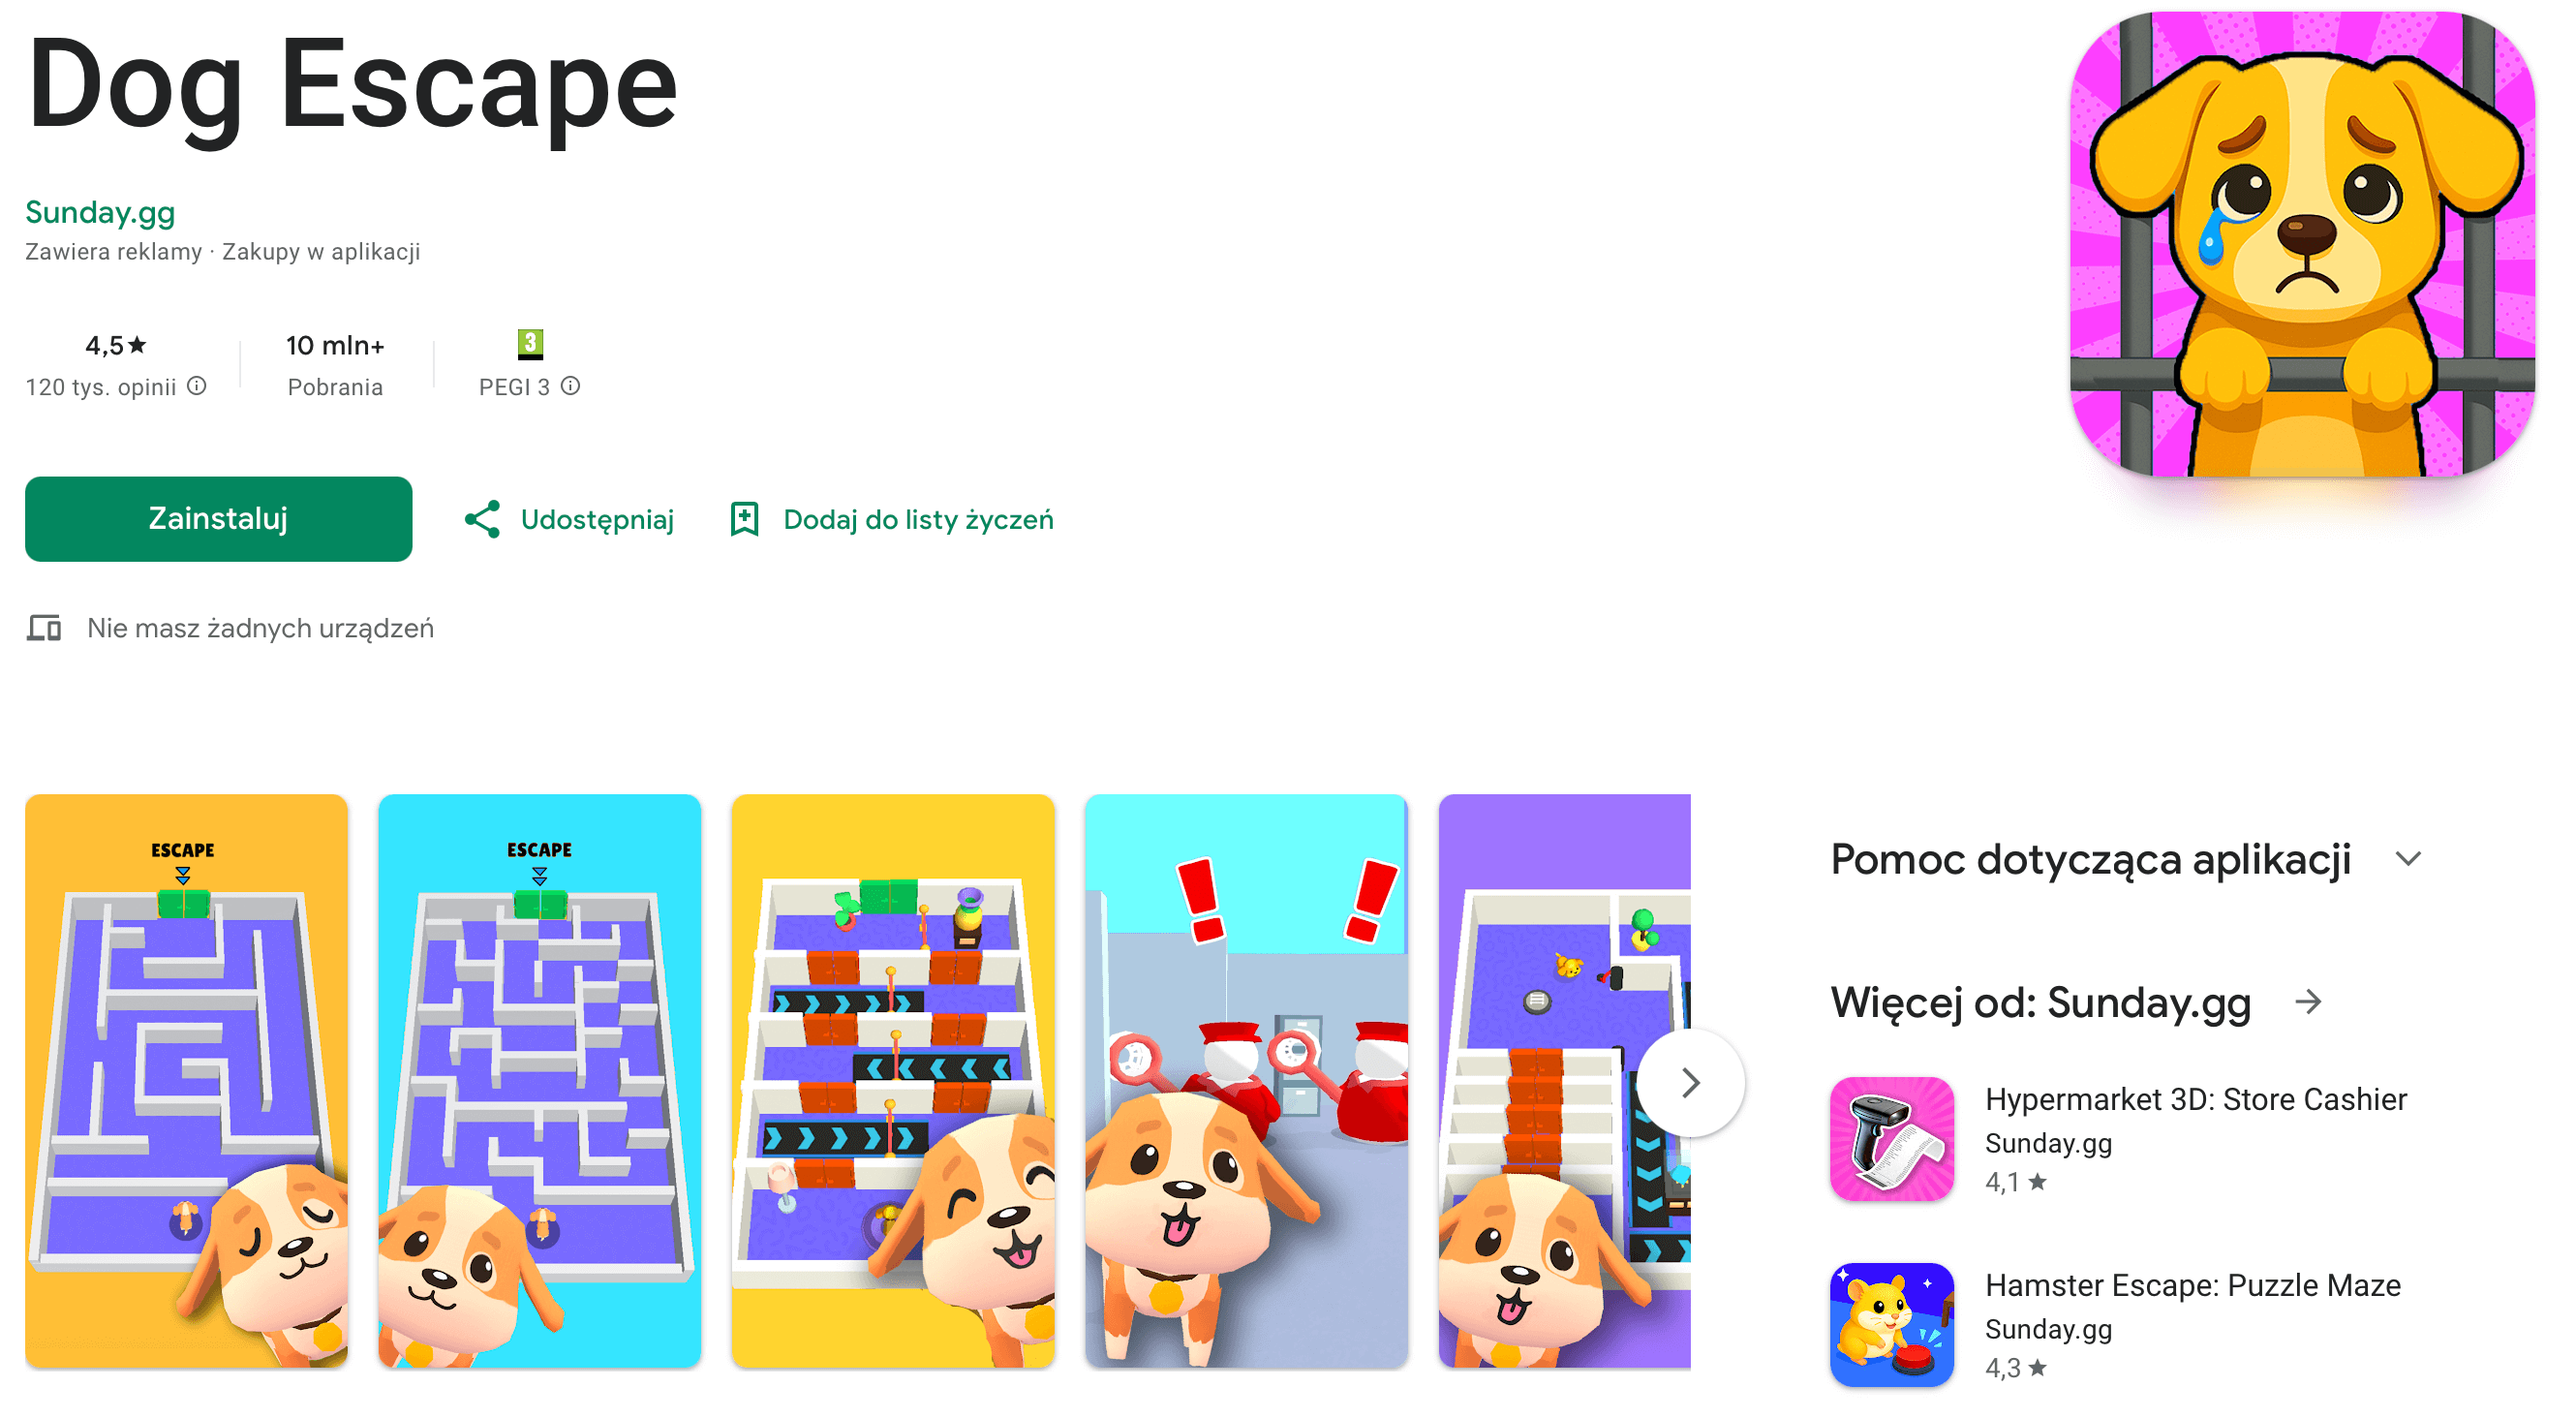Show next screenshots with the carousel arrow
This screenshot has height=1418, width=2576.
1690,1082
